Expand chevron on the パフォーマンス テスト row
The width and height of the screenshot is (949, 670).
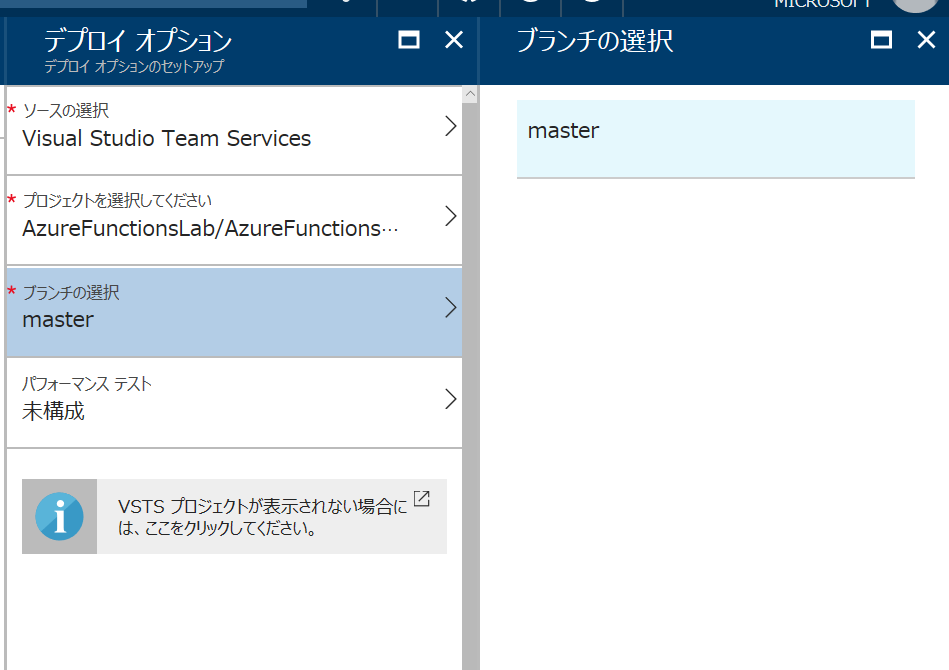pos(450,399)
